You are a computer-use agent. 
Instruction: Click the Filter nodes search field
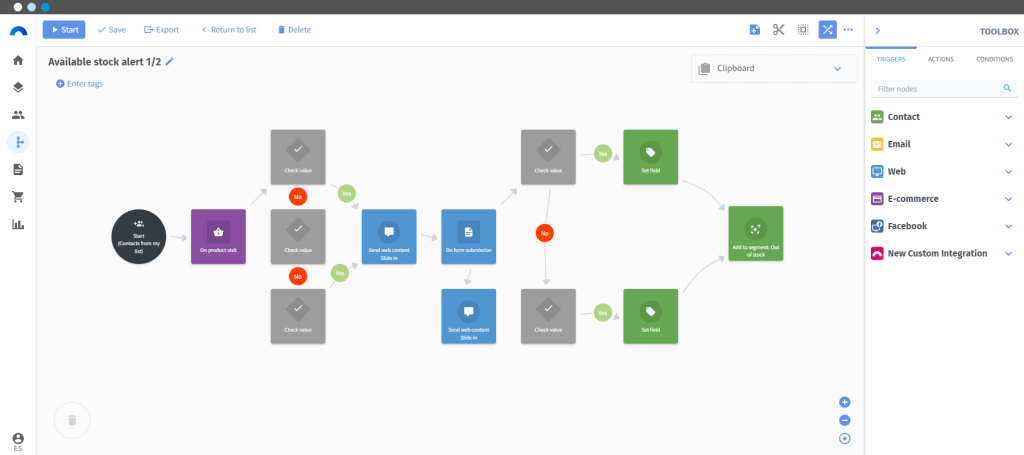pyautogui.click(x=944, y=88)
